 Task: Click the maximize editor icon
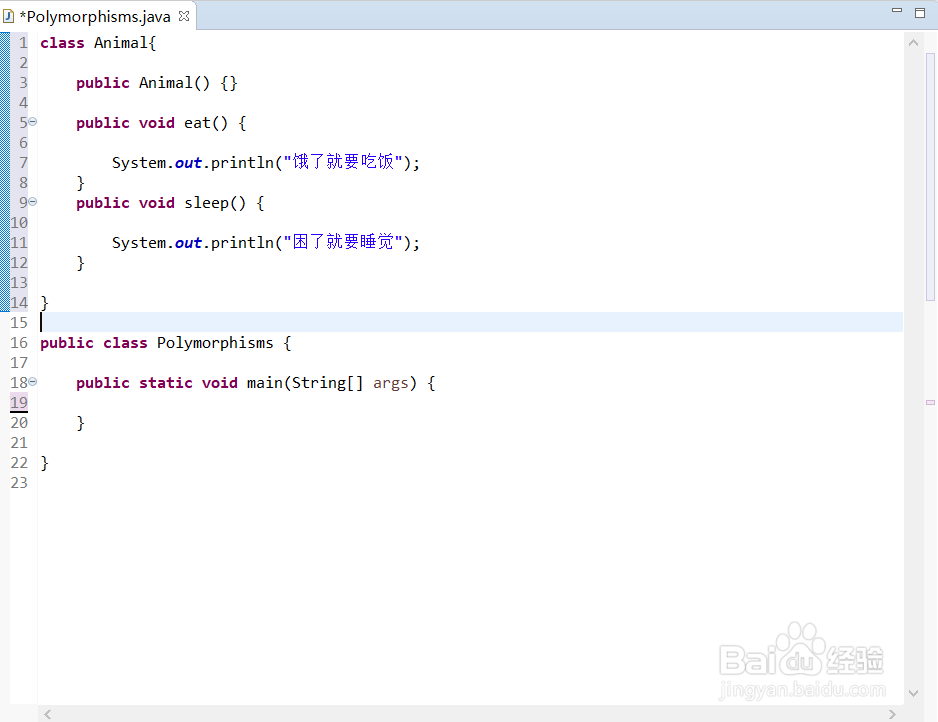pyautogui.click(x=918, y=10)
